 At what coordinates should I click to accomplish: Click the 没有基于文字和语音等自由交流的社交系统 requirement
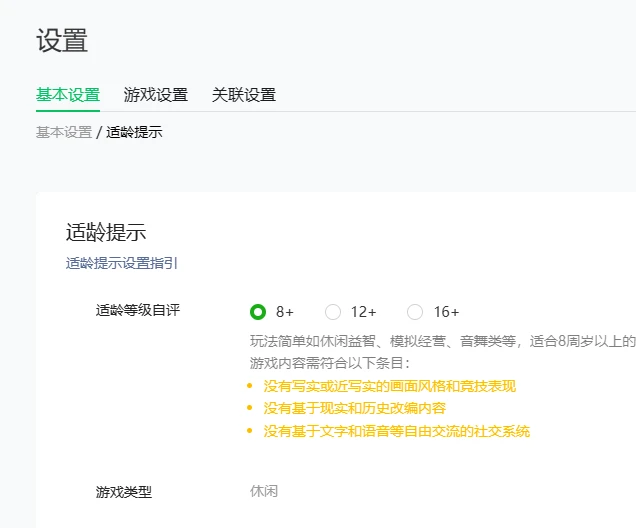397,431
